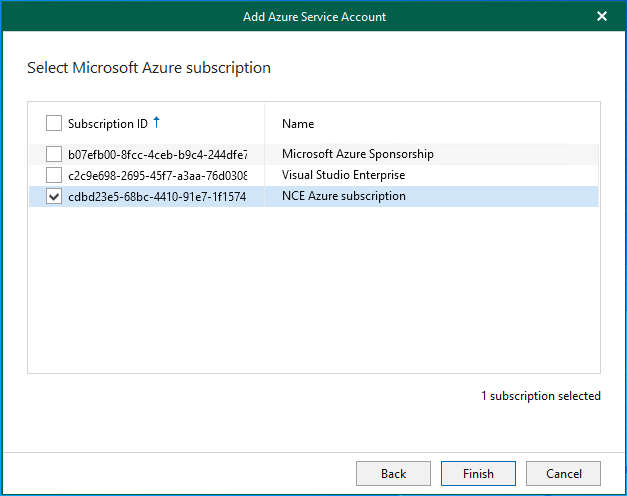Uncheck the NCE Azure subscription checkbox
The width and height of the screenshot is (627, 496).
click(54, 197)
